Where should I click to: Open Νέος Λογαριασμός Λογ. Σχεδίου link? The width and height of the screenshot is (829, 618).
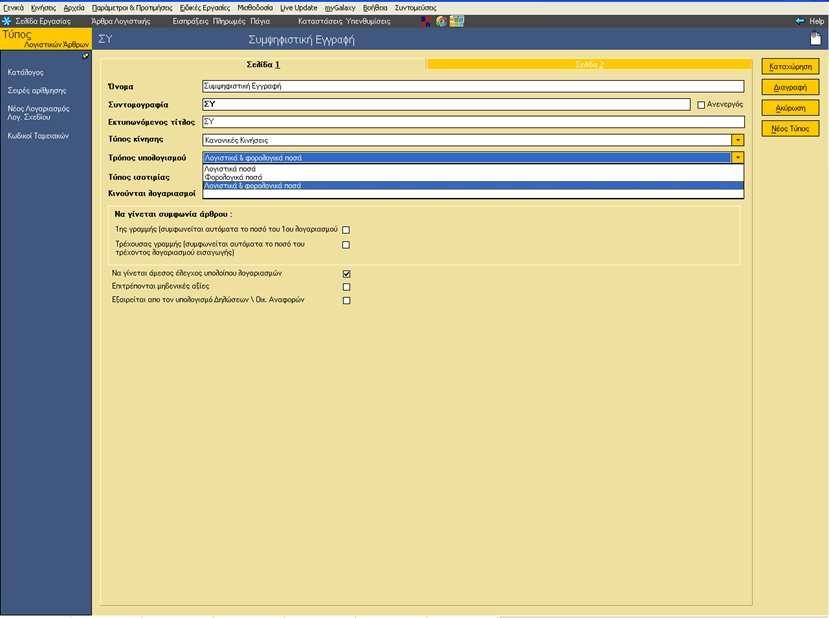pyautogui.click(x=39, y=113)
